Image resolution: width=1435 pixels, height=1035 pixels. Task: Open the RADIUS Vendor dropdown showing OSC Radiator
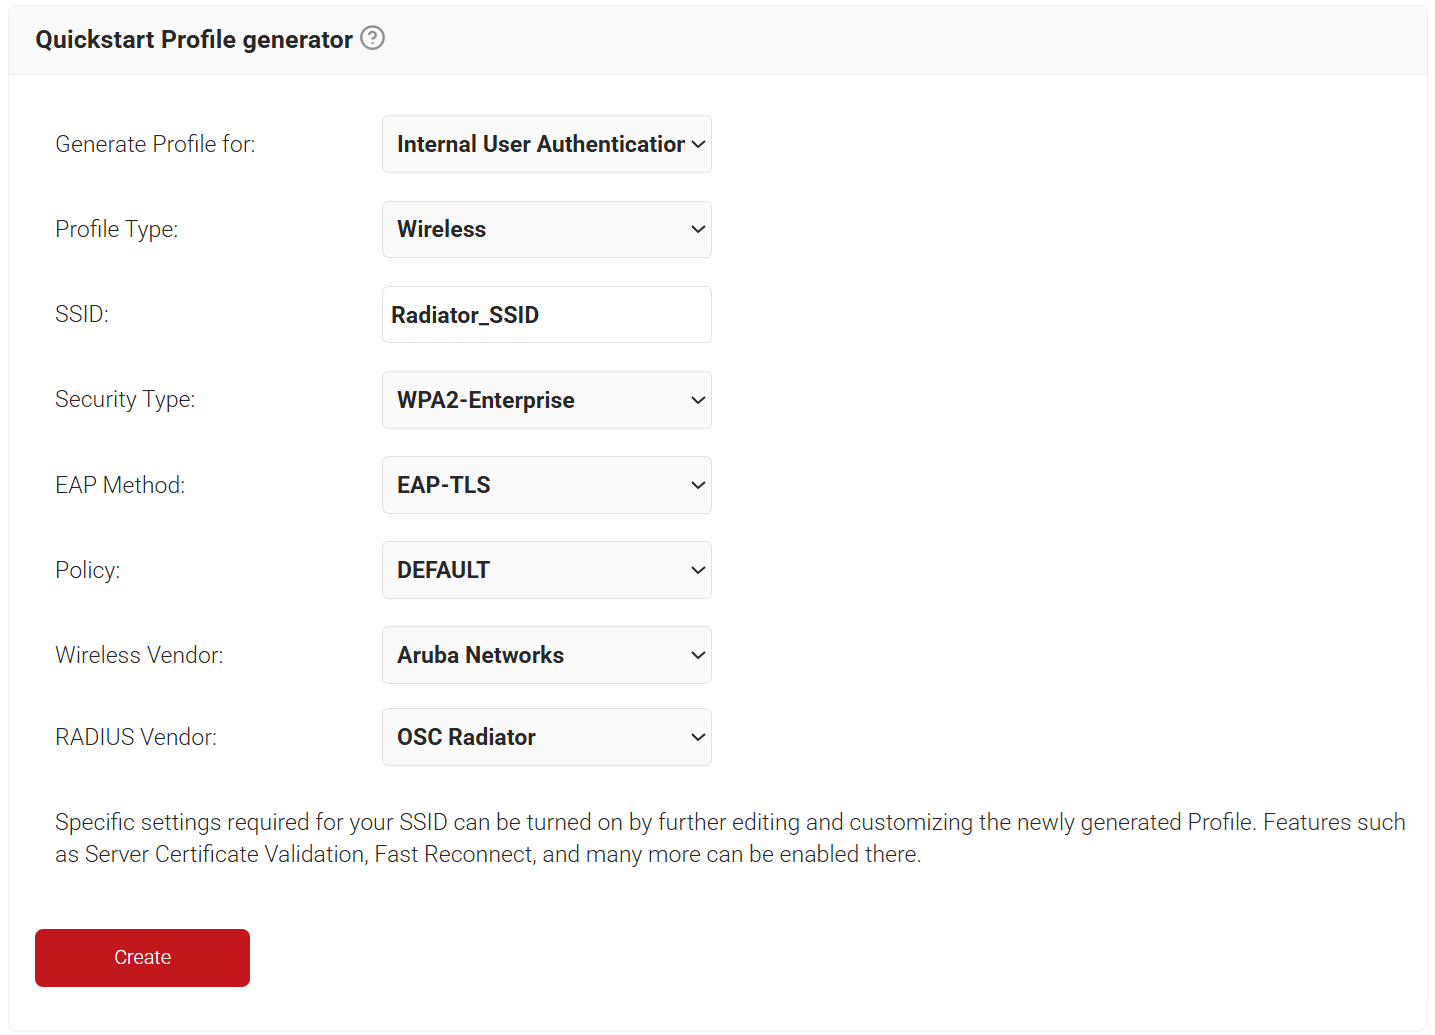(x=546, y=737)
